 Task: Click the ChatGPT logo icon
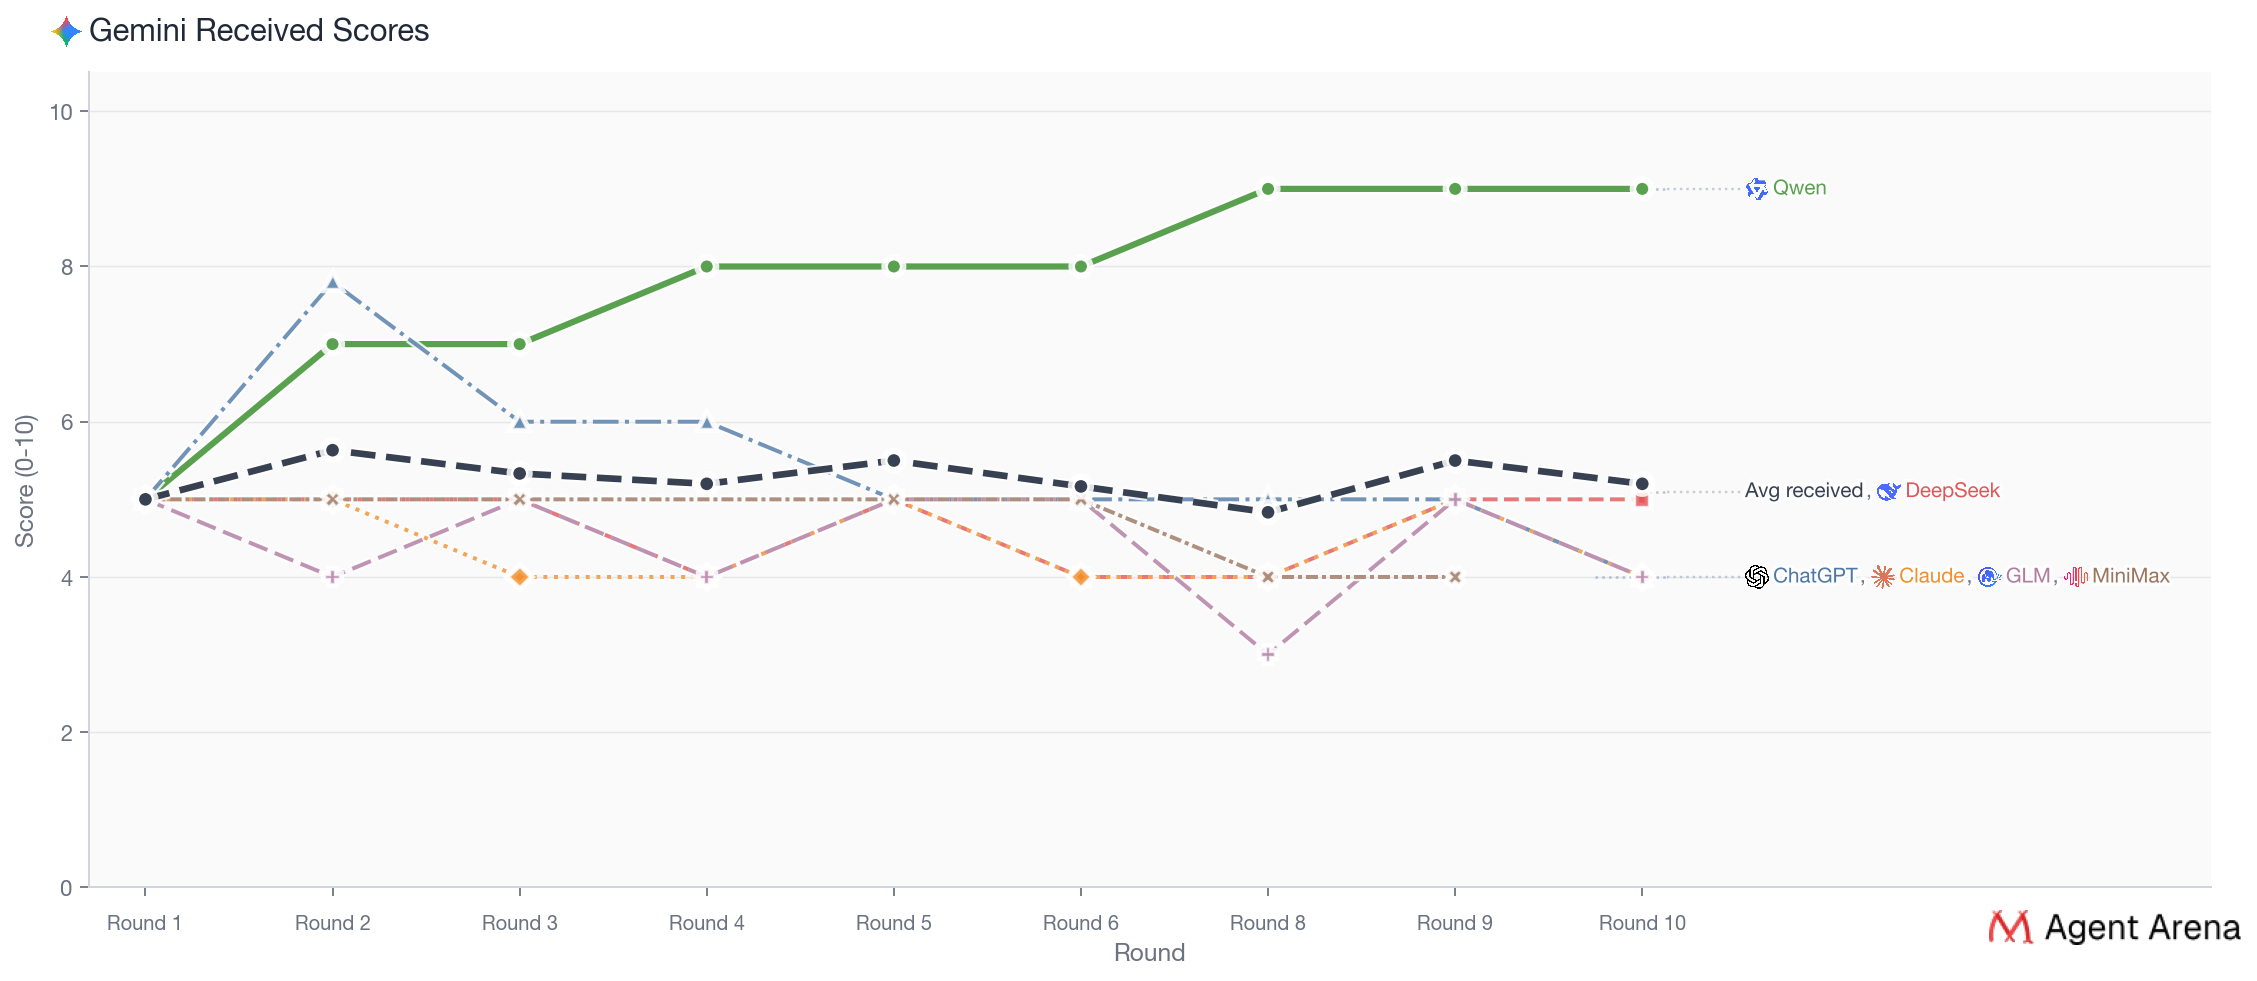(x=1756, y=577)
